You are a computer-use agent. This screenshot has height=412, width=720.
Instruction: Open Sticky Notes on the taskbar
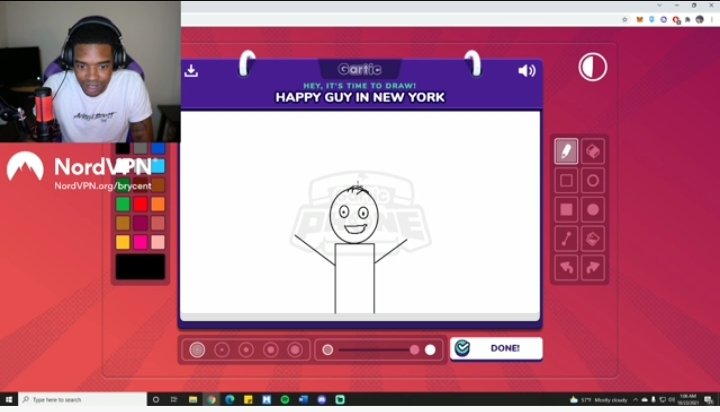248,400
